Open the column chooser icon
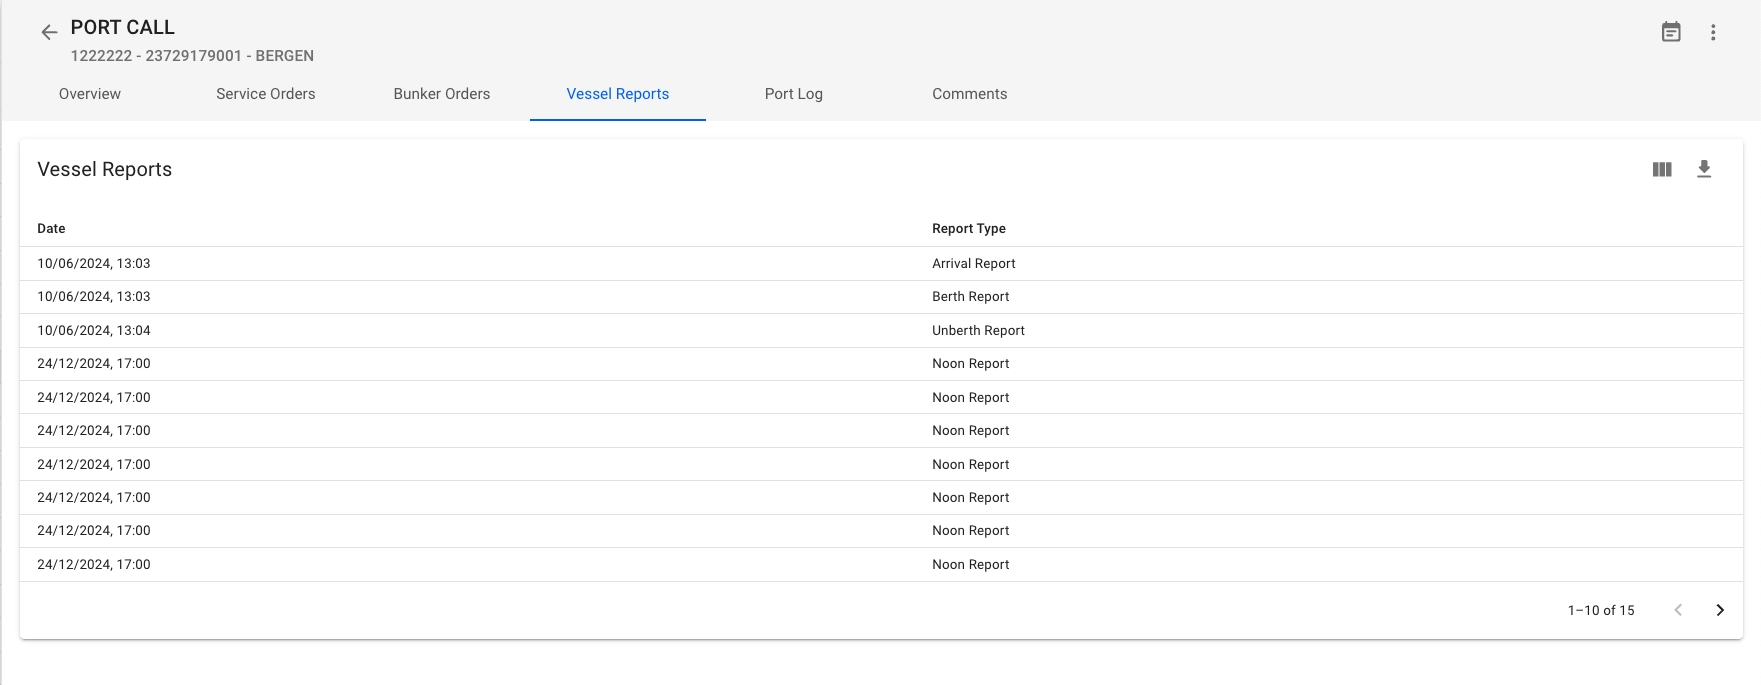This screenshot has height=685, width=1761. pos(1662,170)
